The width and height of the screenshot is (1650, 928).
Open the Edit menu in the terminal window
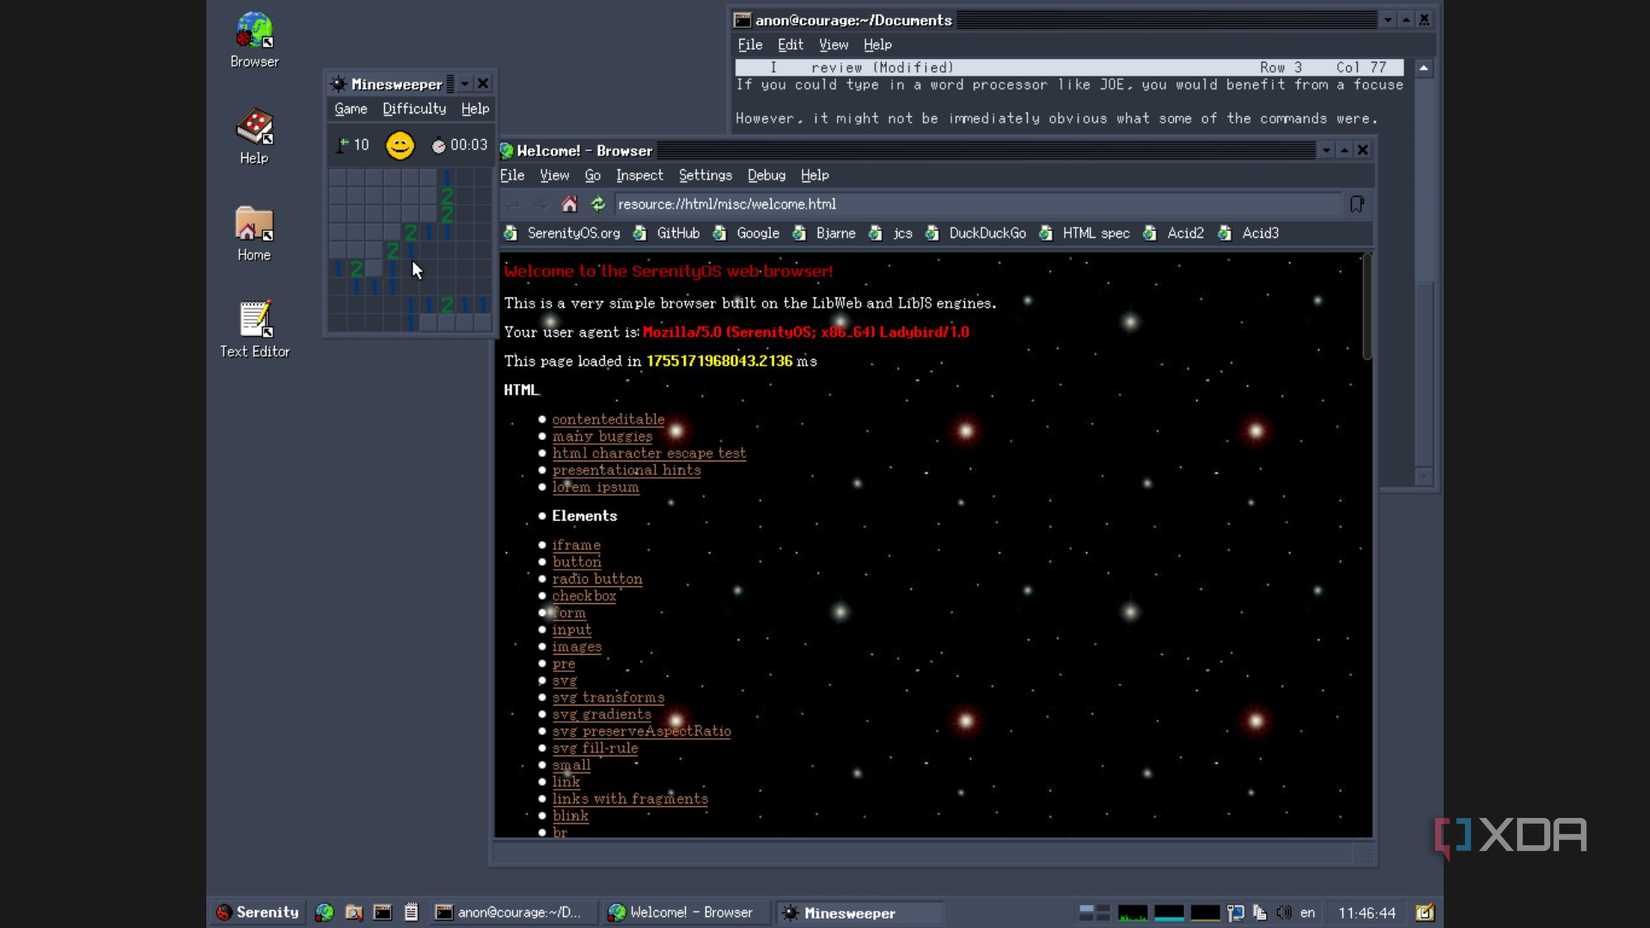click(x=790, y=45)
